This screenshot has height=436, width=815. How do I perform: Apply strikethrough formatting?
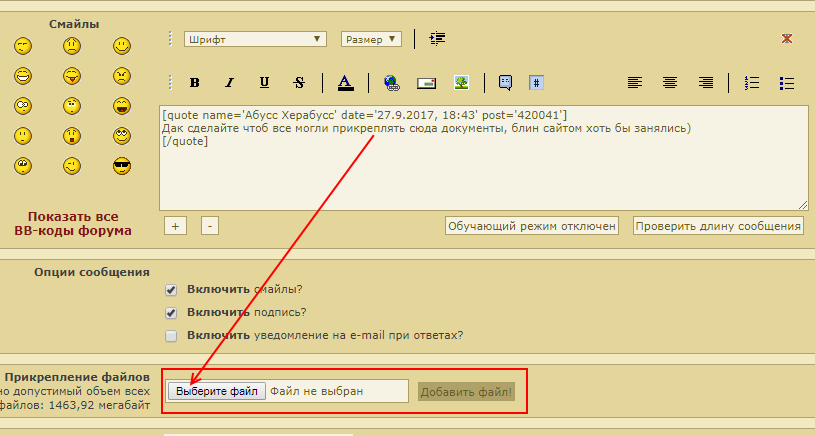click(299, 83)
